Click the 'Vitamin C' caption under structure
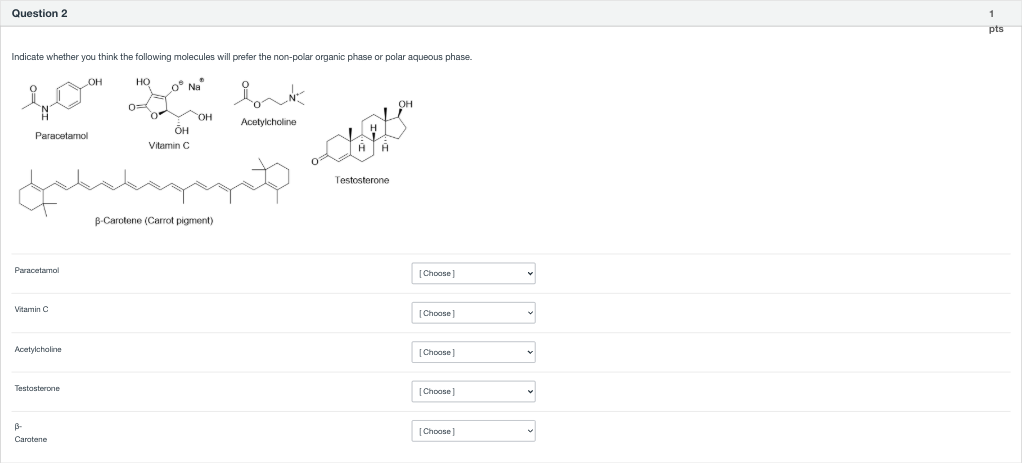The height and width of the screenshot is (463, 1022). (169, 145)
